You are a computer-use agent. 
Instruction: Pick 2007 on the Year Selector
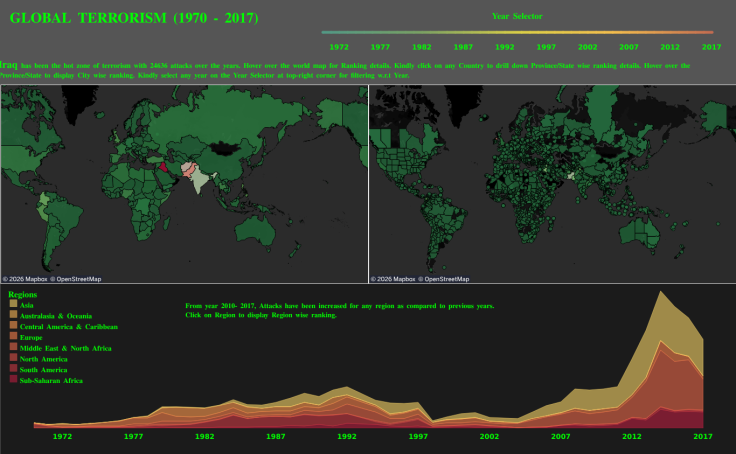[x=629, y=46]
